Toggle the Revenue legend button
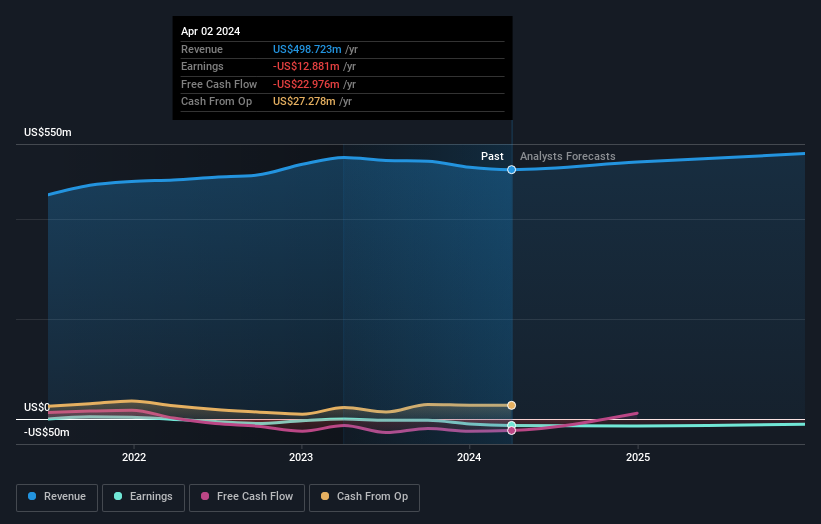Viewport: 821px width, 524px height. click(57, 497)
